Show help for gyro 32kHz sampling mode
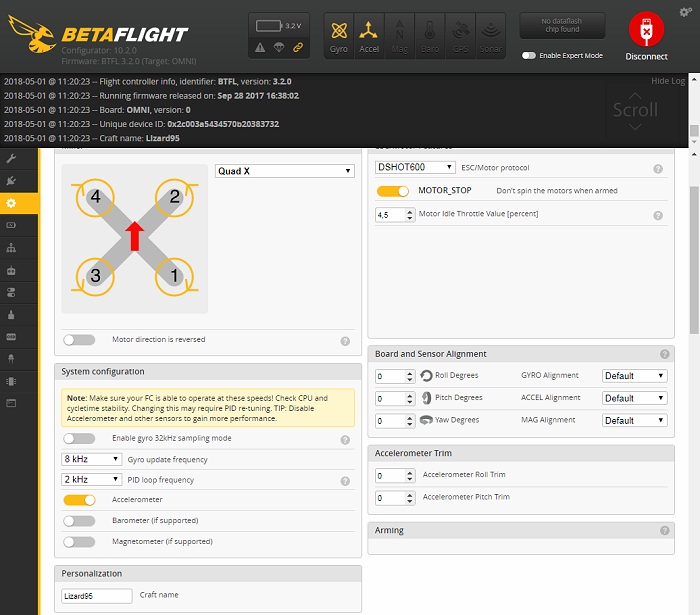 345,440
